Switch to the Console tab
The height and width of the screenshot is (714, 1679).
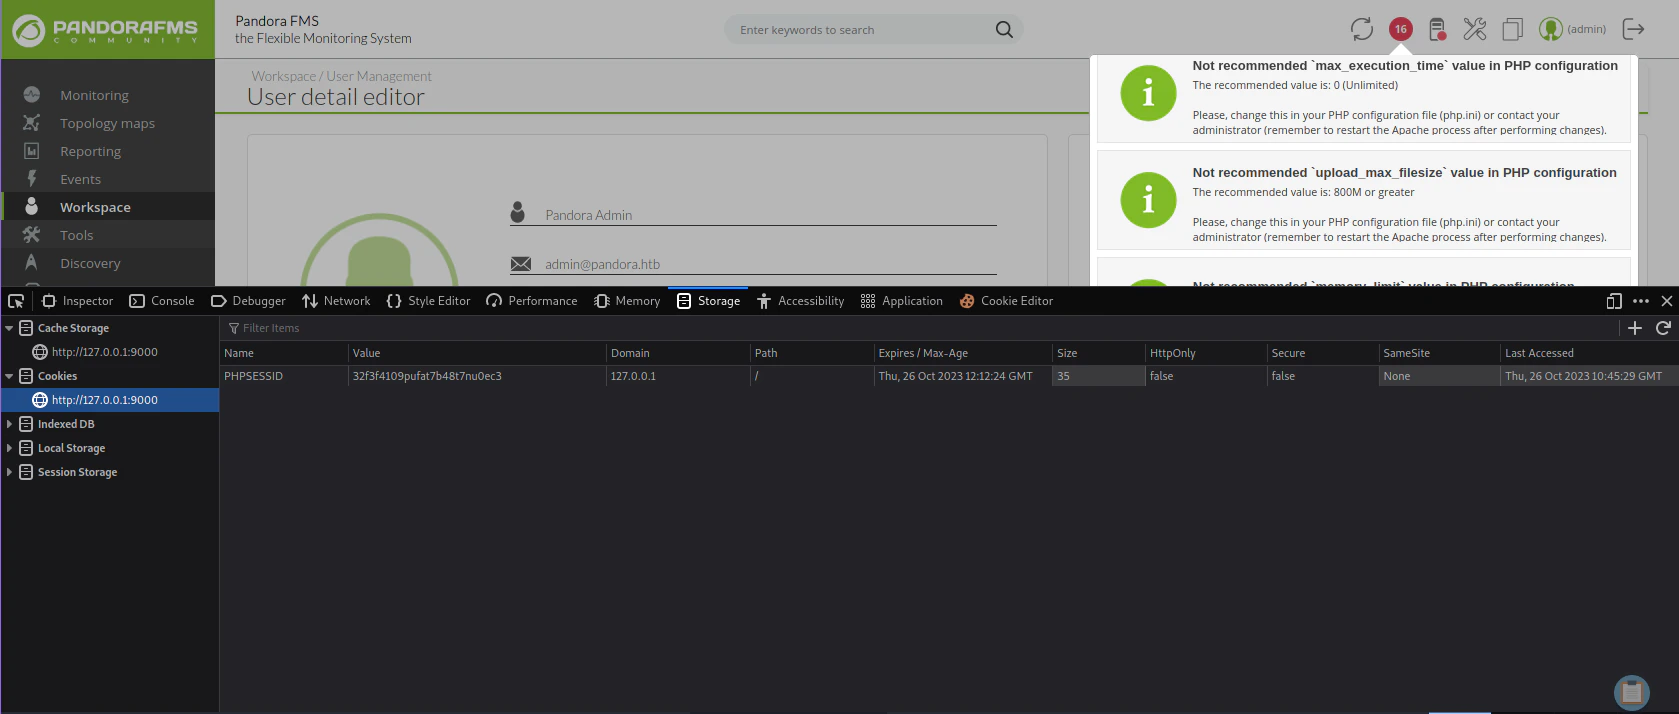pos(162,301)
